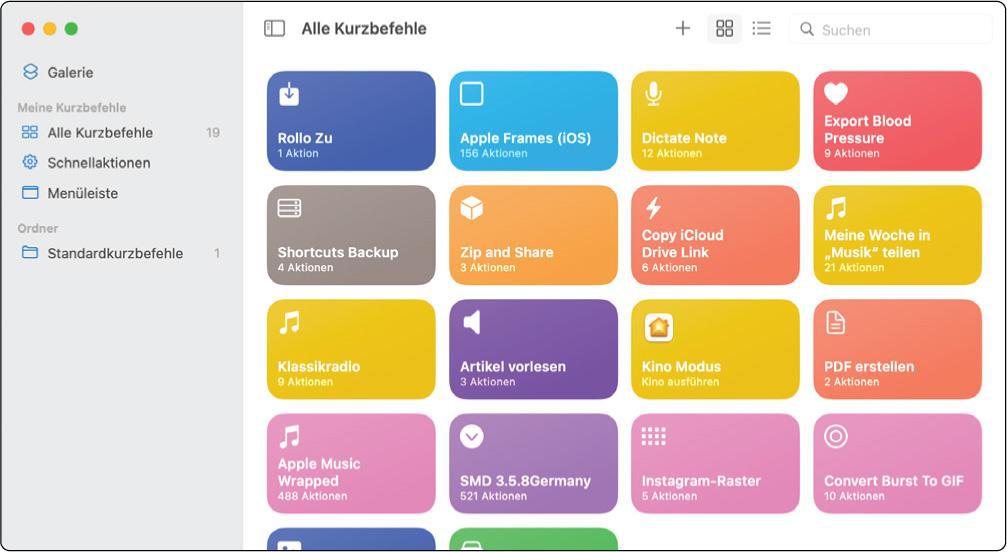
Task: Click the target icon on Convert Burst To GIF
Action: 836,436
